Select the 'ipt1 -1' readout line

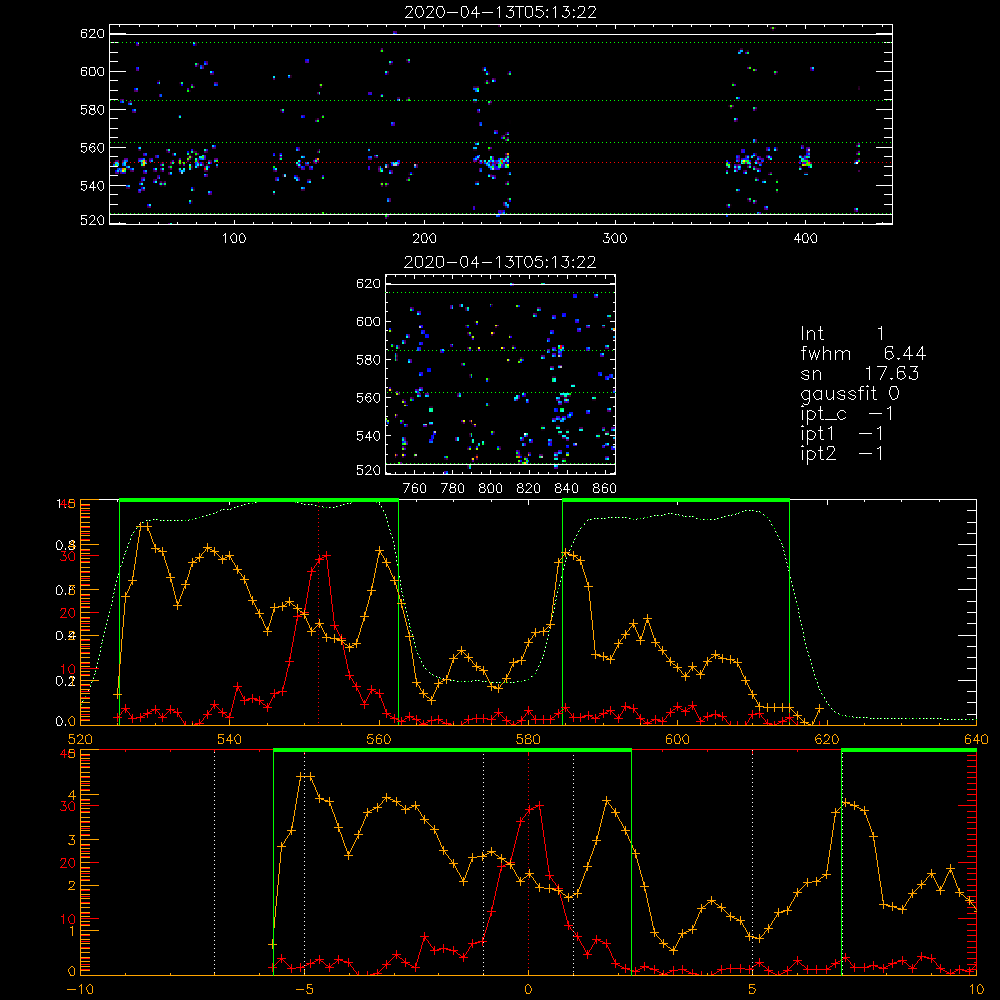point(842,434)
